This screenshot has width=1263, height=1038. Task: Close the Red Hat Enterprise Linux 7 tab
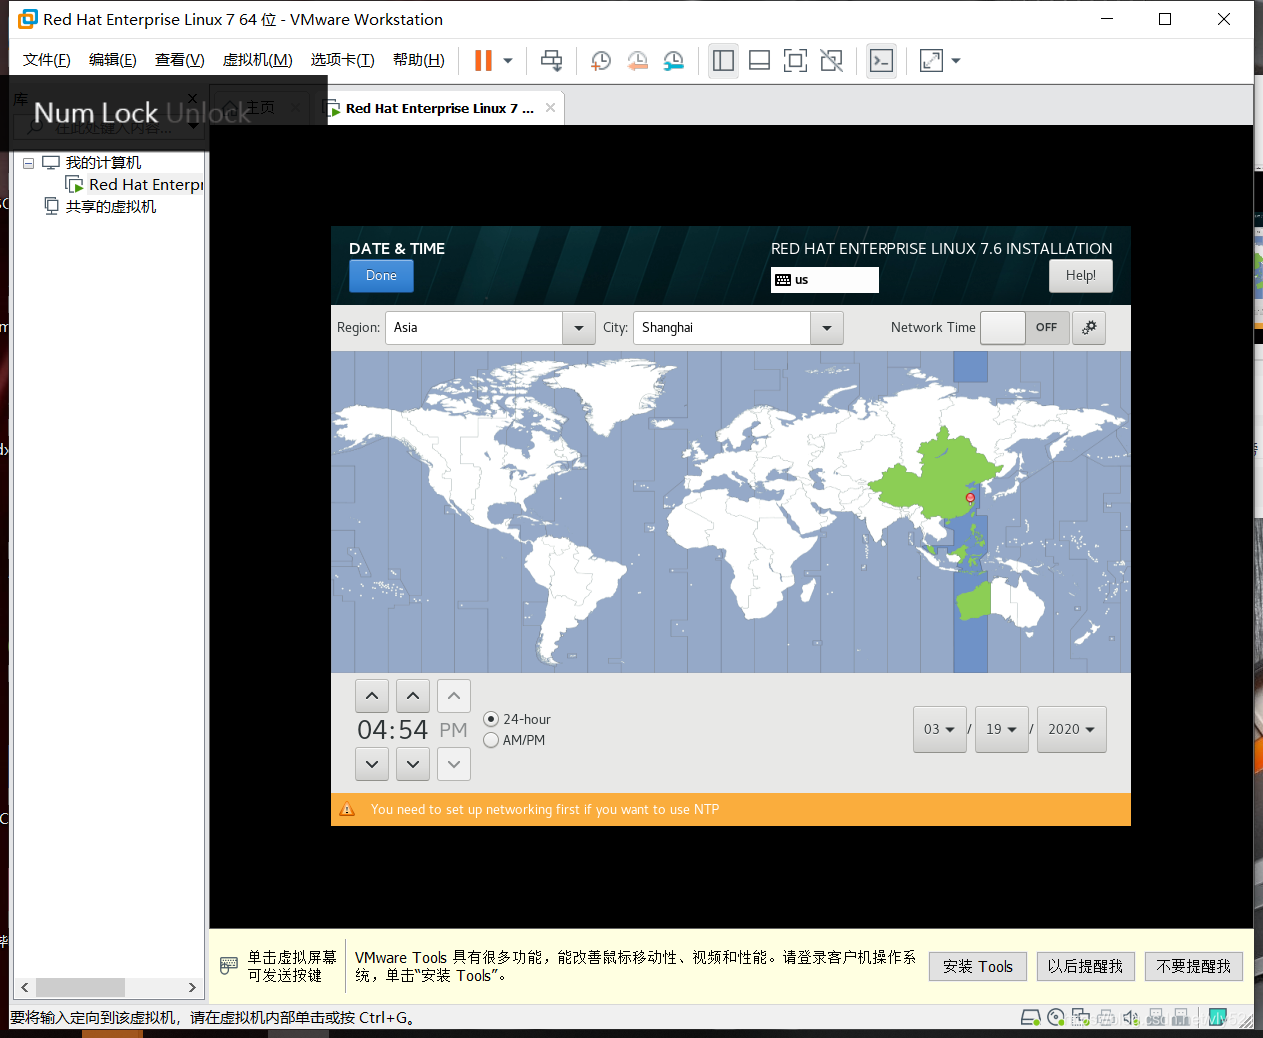550,108
